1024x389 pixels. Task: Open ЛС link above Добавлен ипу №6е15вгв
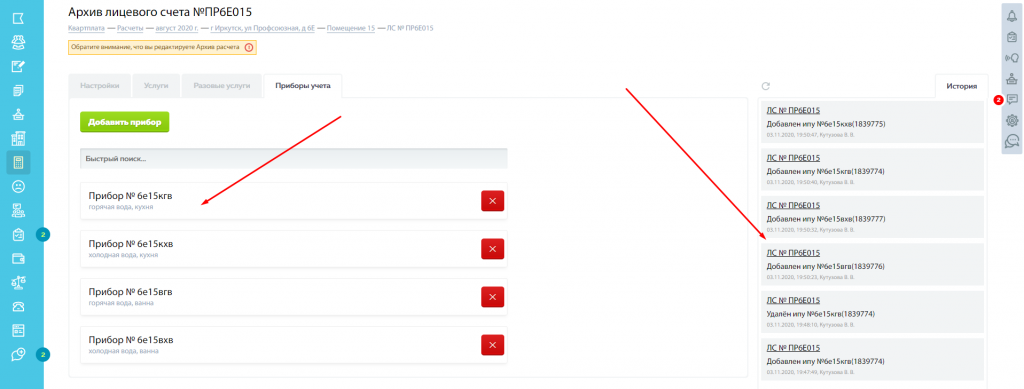[x=793, y=253]
